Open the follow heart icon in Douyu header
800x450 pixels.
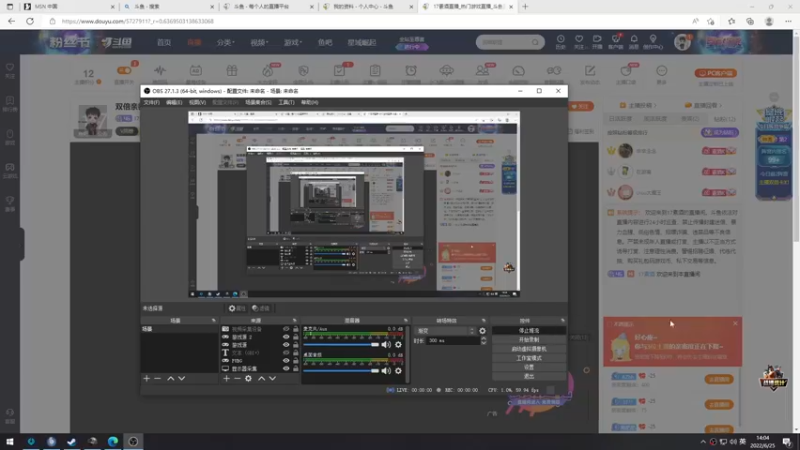(x=579, y=39)
